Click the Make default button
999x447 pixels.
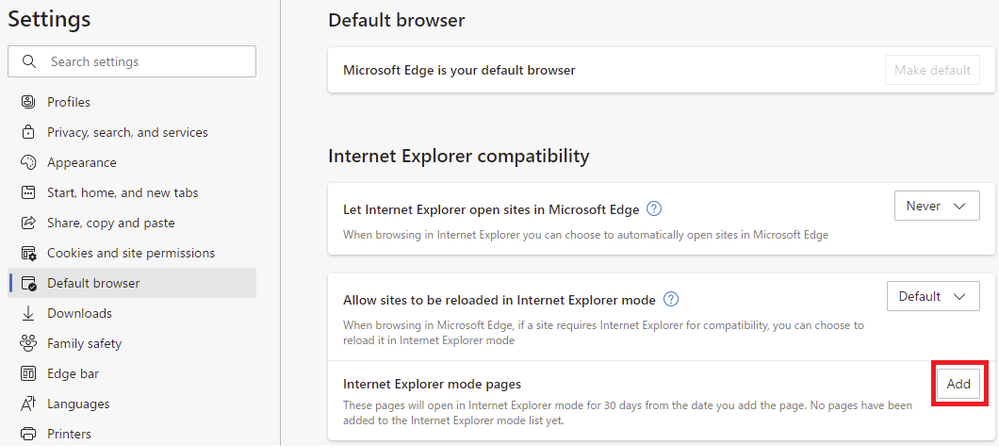(932, 70)
